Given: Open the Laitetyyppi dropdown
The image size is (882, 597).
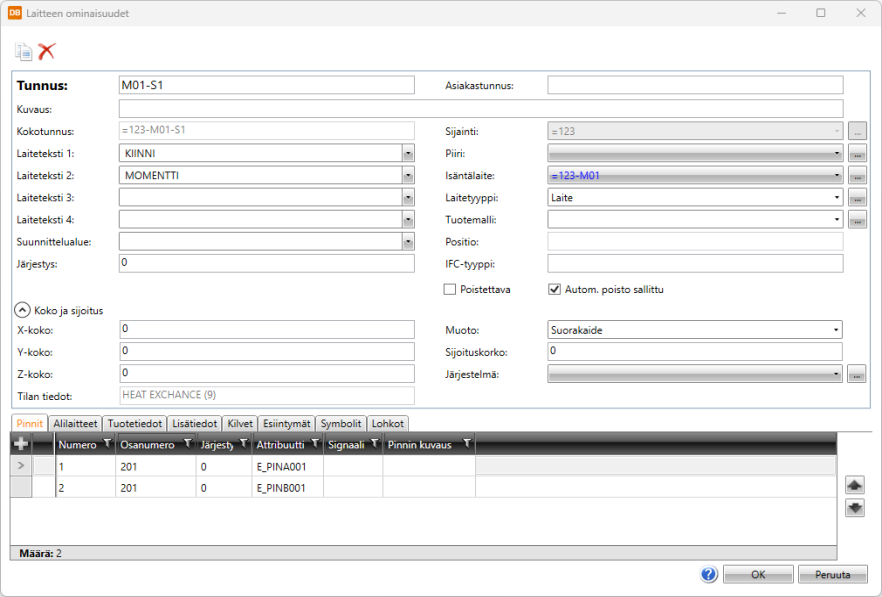Looking at the screenshot, I should point(835,198).
